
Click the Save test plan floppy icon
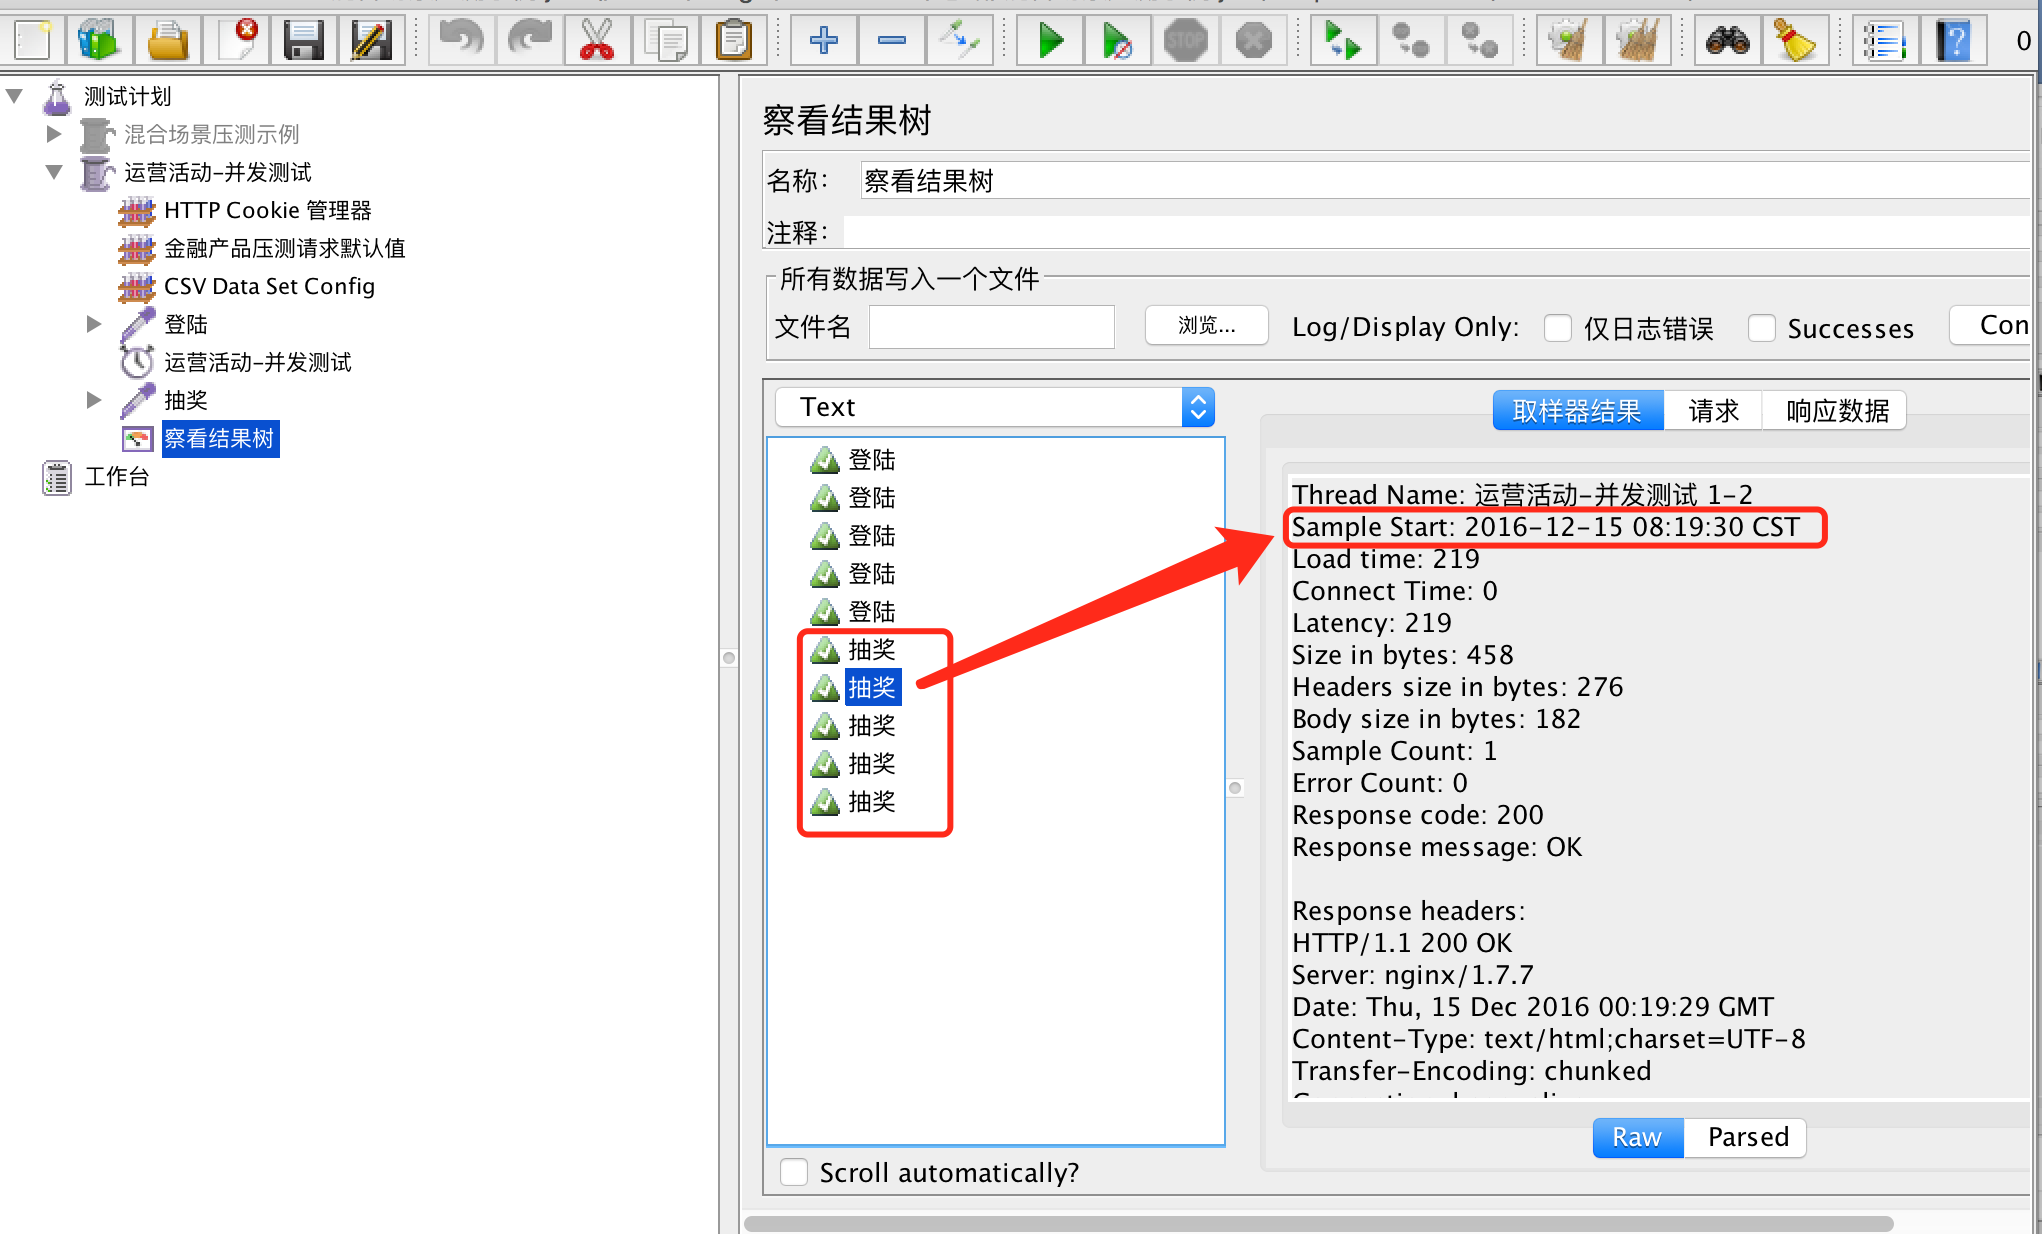303,41
